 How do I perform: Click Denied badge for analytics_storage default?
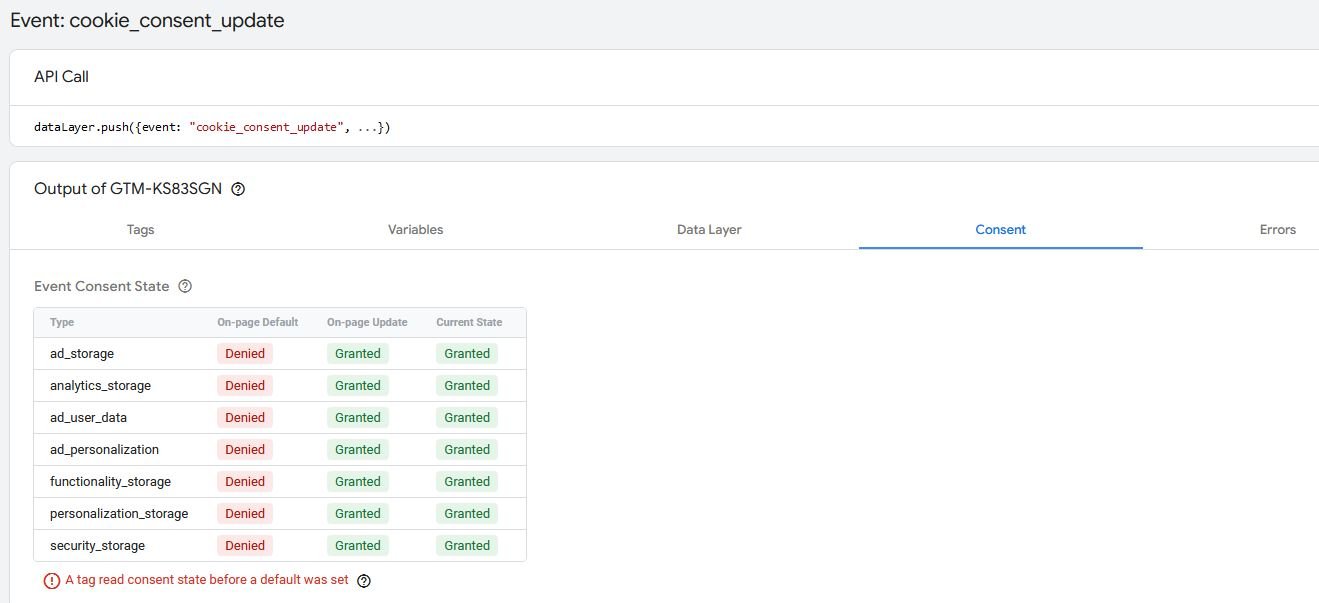245,385
